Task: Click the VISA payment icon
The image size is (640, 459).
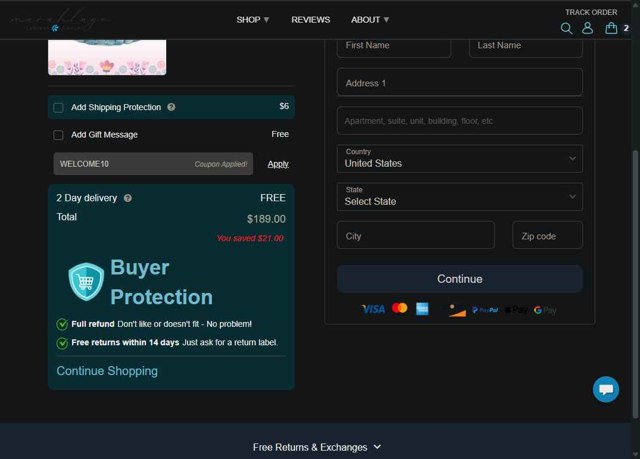Action: [x=373, y=309]
